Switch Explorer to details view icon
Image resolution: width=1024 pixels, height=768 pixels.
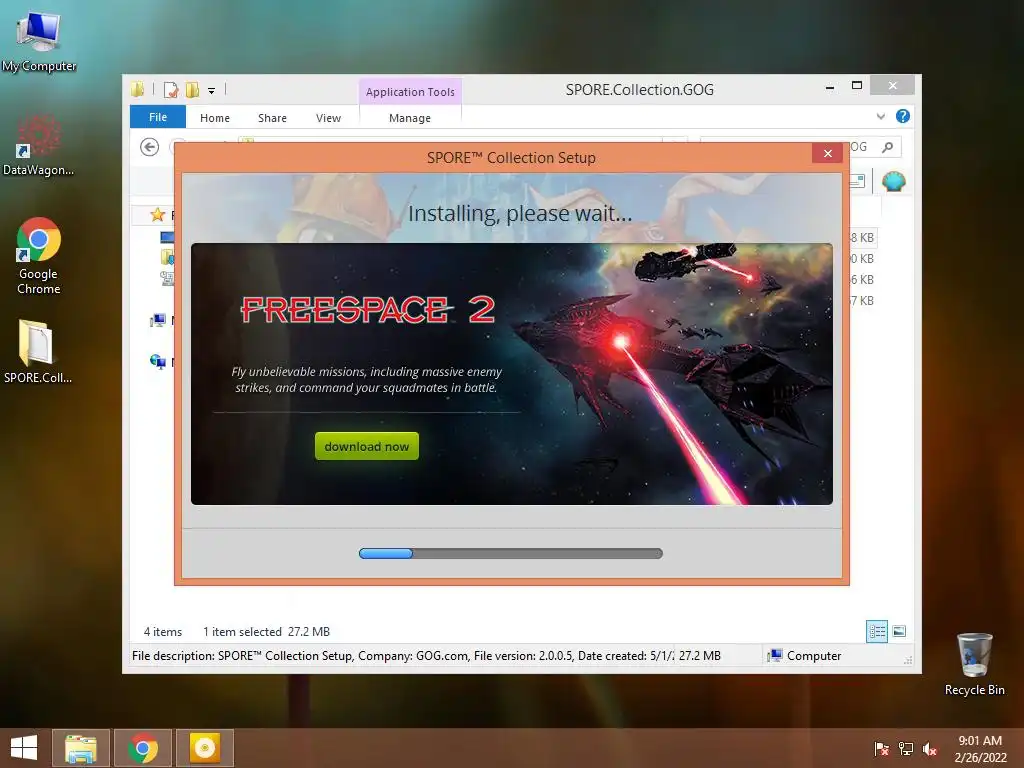[877, 631]
